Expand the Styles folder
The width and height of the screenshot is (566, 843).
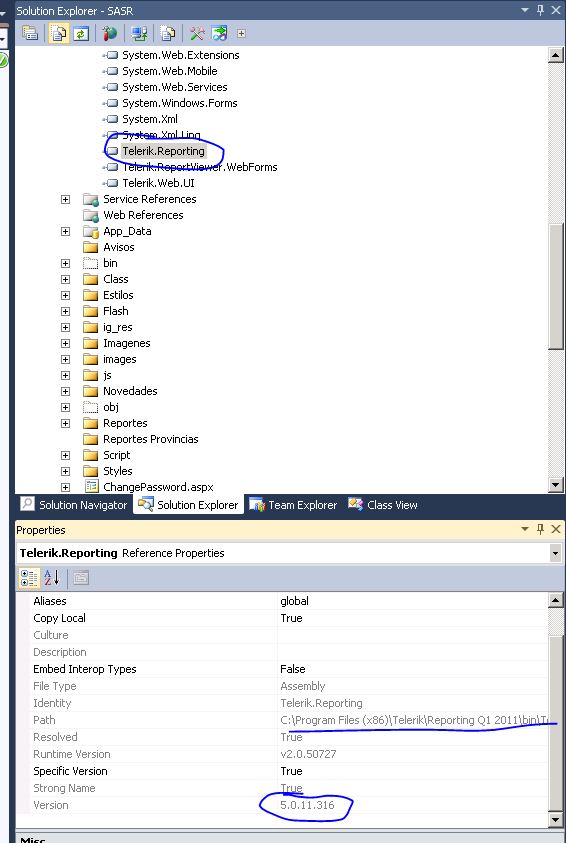coord(66,471)
